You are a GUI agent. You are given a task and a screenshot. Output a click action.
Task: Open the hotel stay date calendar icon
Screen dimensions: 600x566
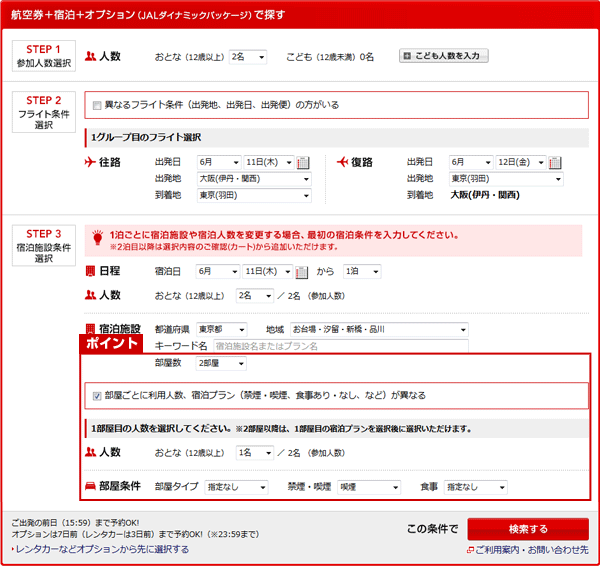304,272
